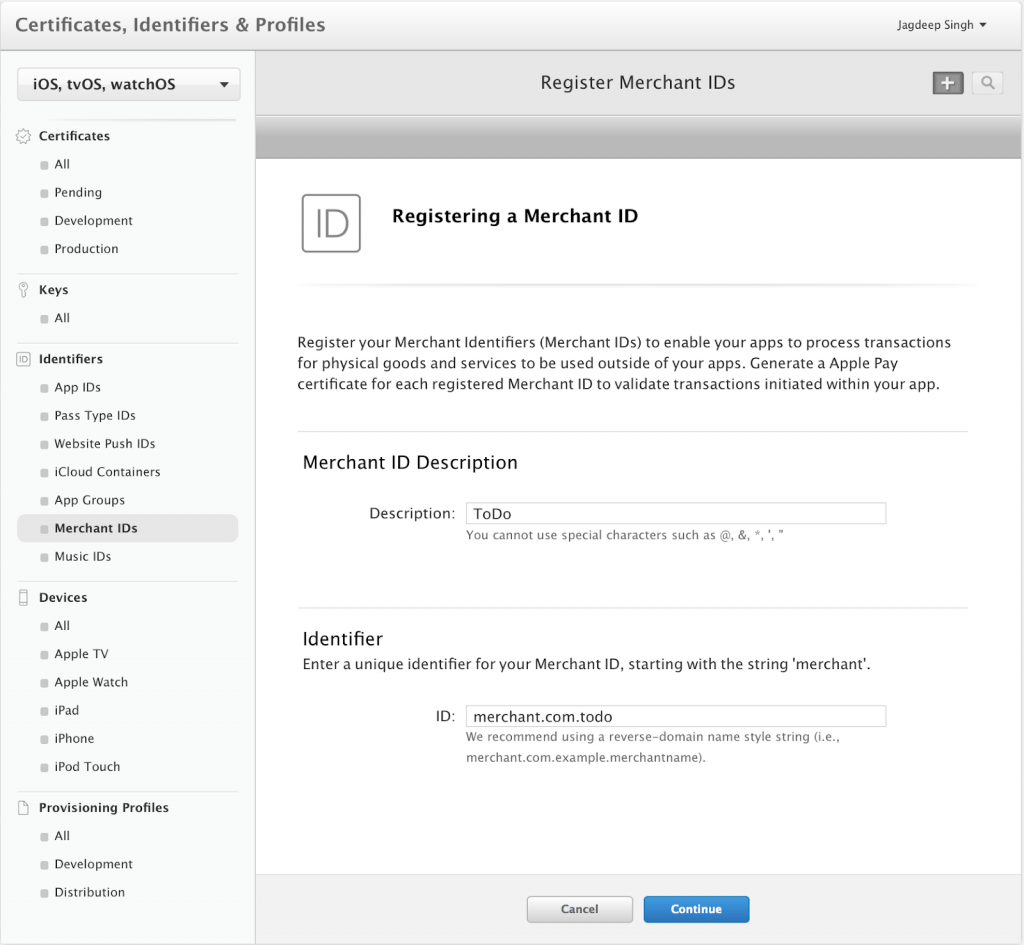Screen dimensions: 1024x945
Task: Focus the merchant ID identifier field
Action: coord(675,717)
